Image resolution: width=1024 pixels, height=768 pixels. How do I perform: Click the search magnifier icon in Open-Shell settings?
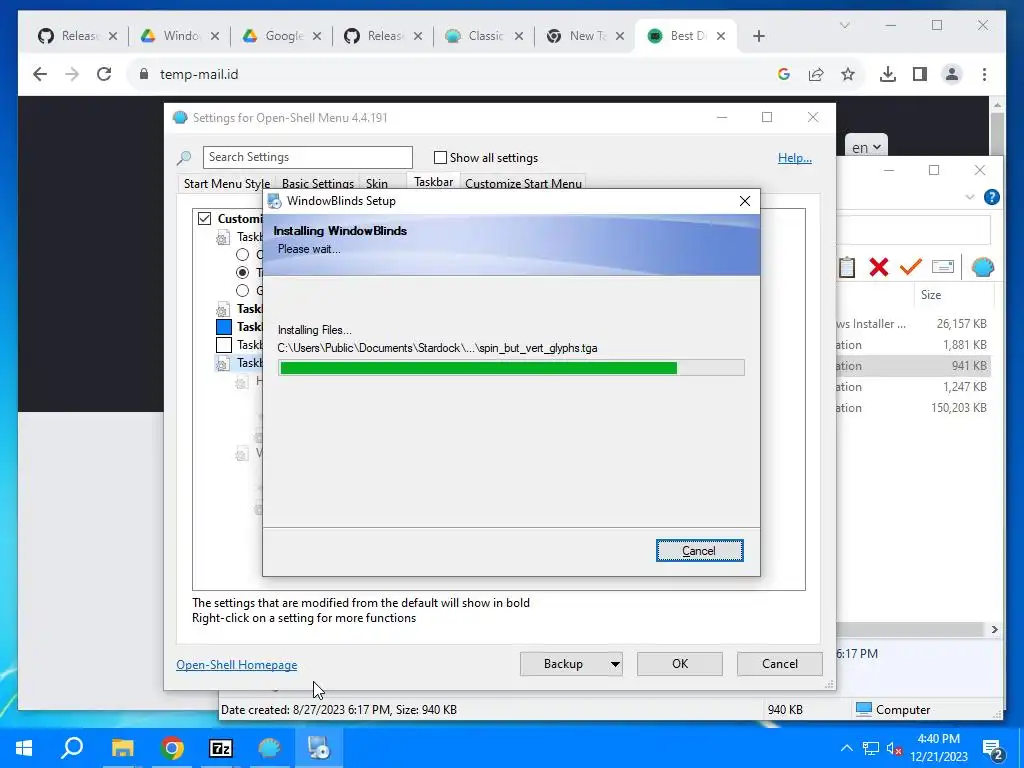point(184,157)
